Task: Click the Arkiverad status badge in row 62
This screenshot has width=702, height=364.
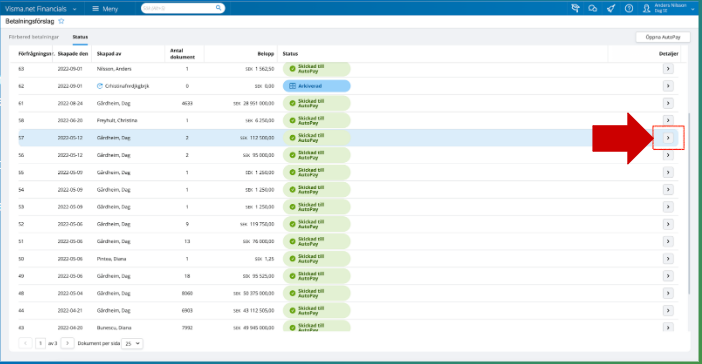Action: (317, 86)
